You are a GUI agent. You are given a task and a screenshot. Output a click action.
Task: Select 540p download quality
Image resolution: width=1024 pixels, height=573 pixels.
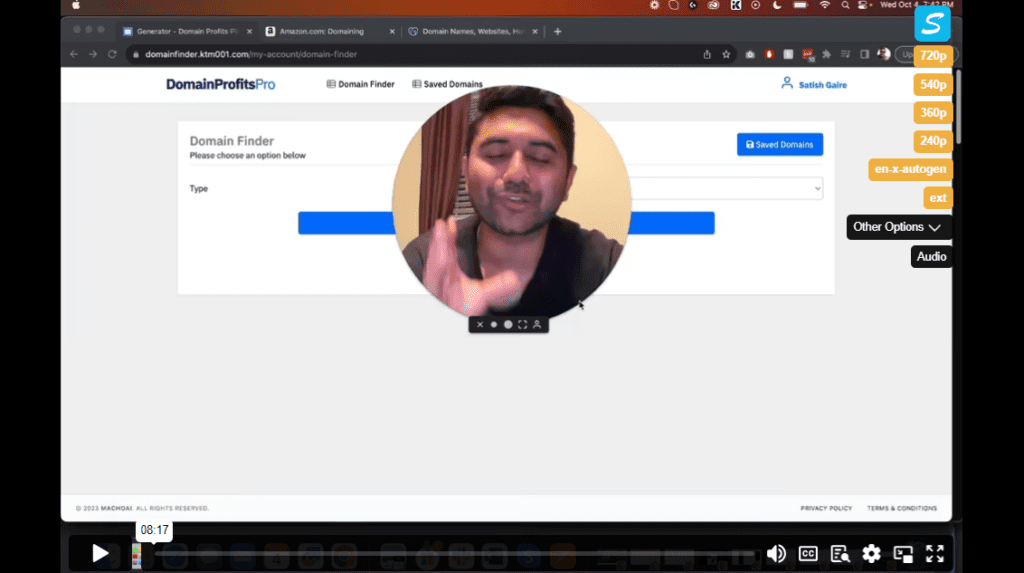pyautogui.click(x=933, y=84)
